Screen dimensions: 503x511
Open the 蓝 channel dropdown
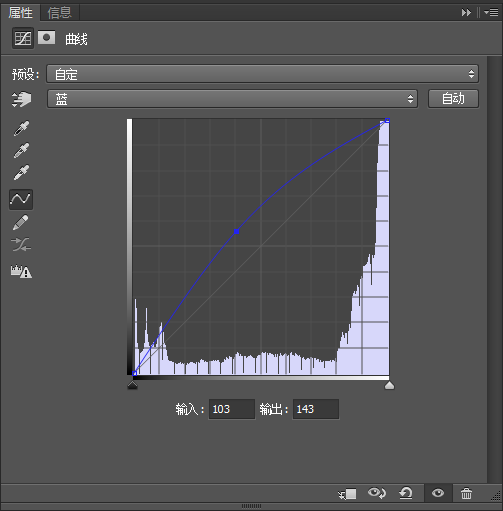[x=232, y=99]
